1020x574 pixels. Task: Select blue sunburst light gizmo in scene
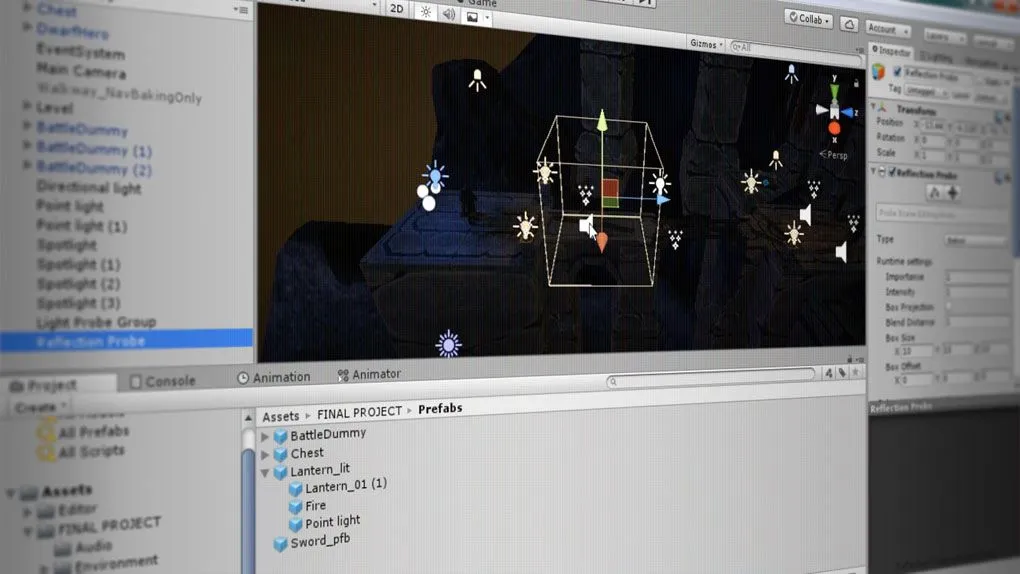(448, 344)
